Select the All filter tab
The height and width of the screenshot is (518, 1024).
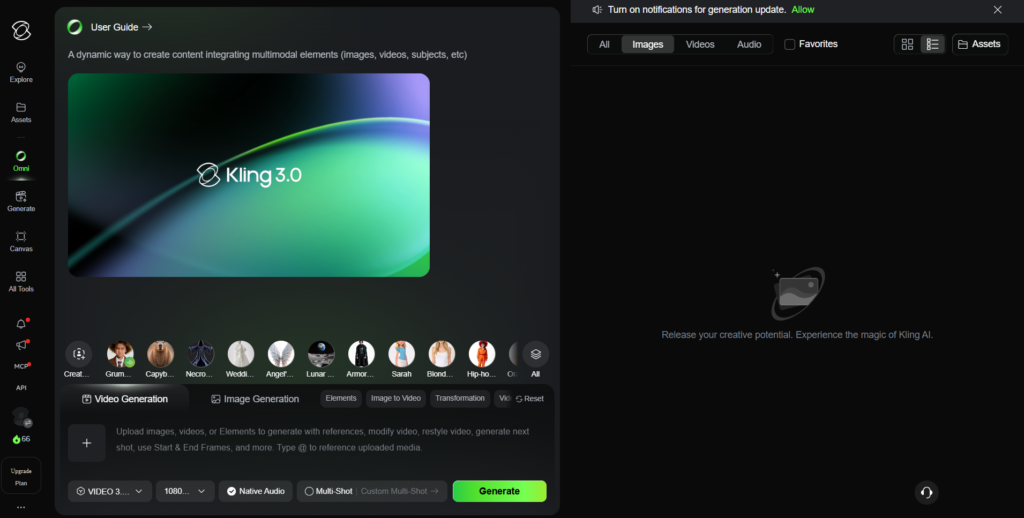pos(604,44)
